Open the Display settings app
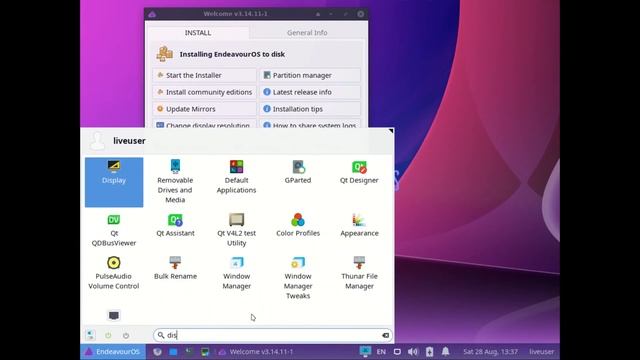The width and height of the screenshot is (640, 360). (x=114, y=182)
